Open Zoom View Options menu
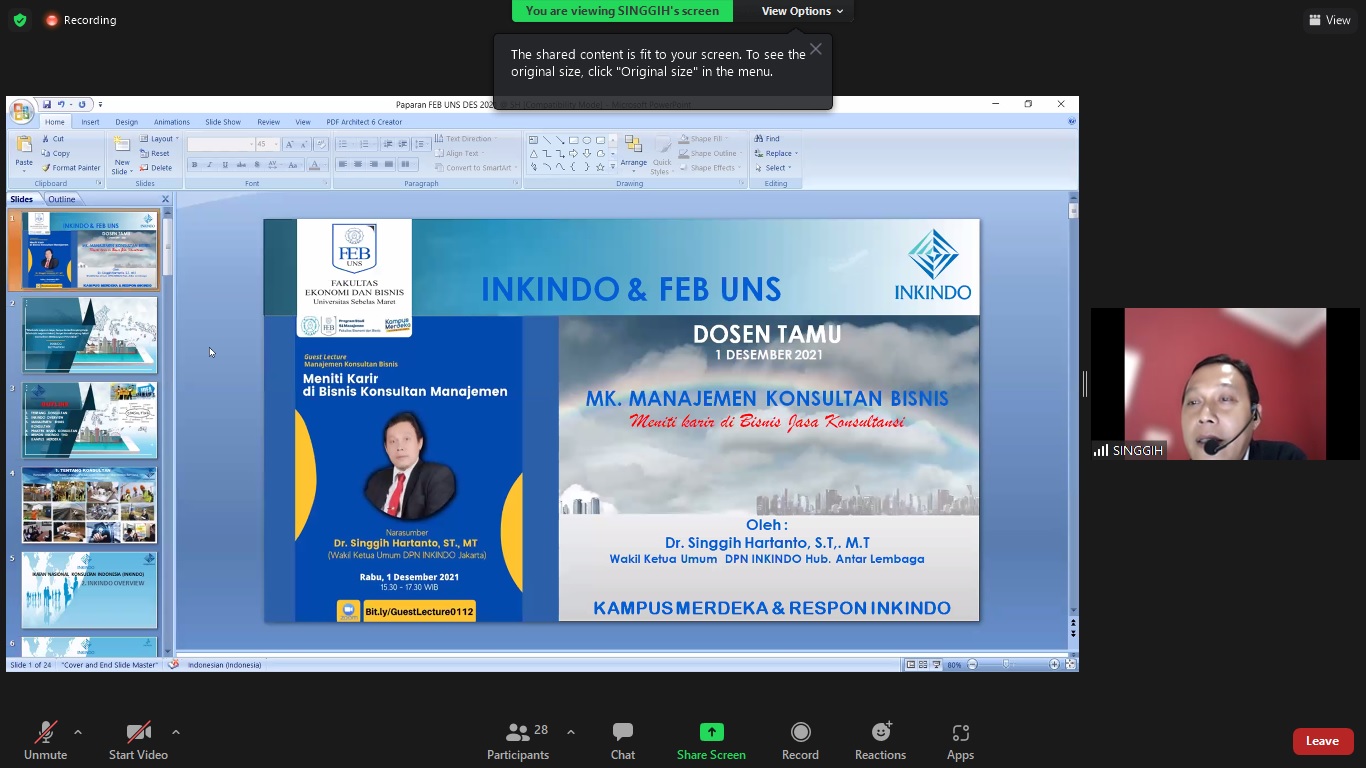 click(802, 11)
